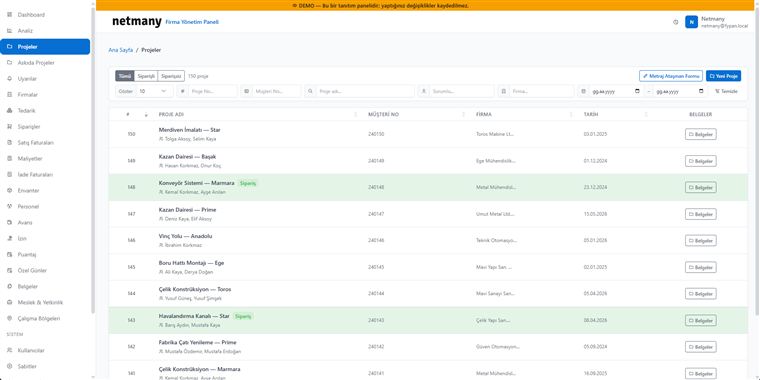Screen dimensions: 760x380
Task: Click the Müşteri No filter field
Action: pos(277,91)
